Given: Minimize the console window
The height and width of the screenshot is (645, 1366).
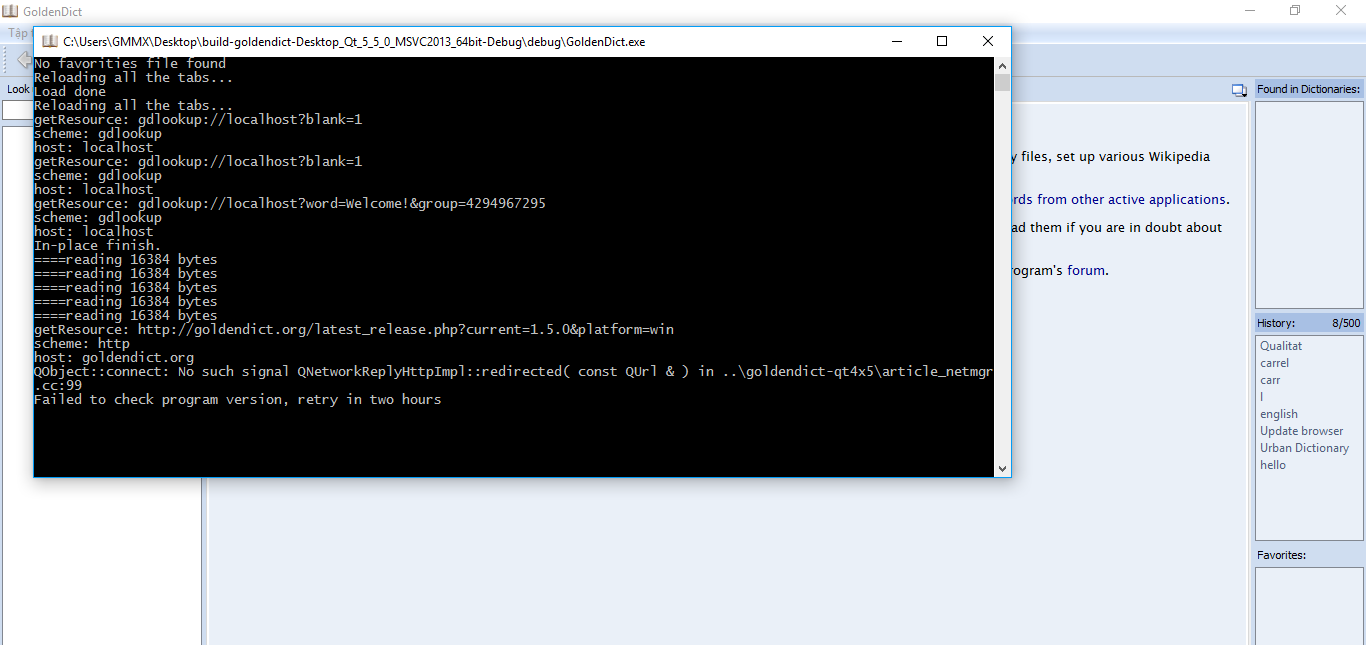Looking at the screenshot, I should pos(895,41).
